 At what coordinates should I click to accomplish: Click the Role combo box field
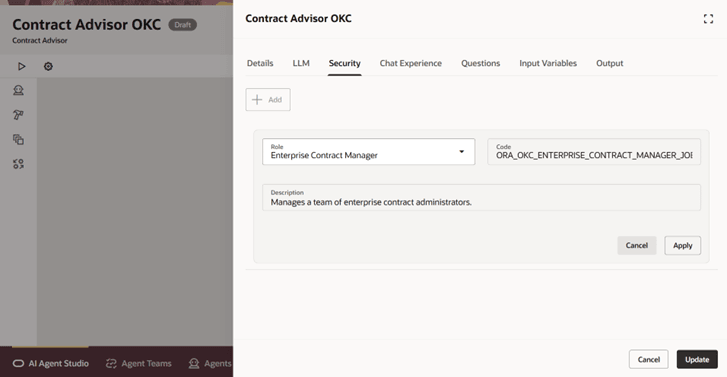369,152
